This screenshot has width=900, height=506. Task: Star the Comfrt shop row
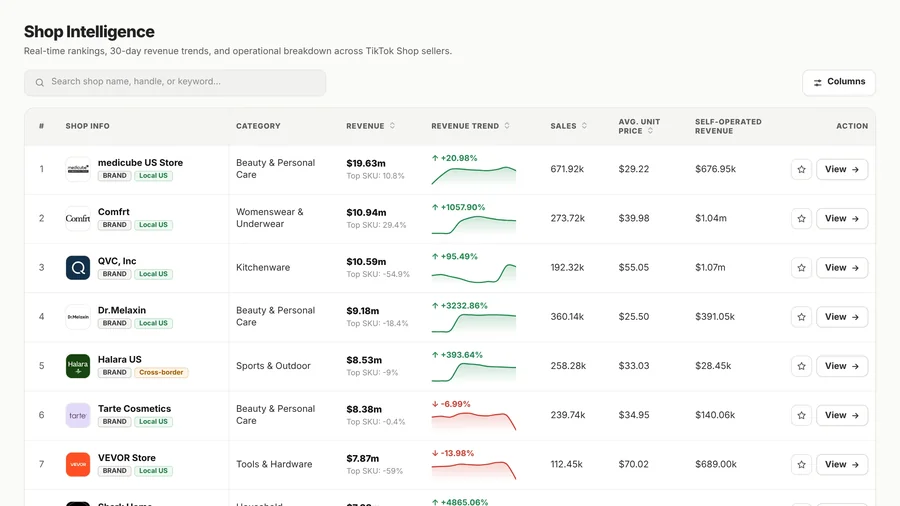click(801, 219)
